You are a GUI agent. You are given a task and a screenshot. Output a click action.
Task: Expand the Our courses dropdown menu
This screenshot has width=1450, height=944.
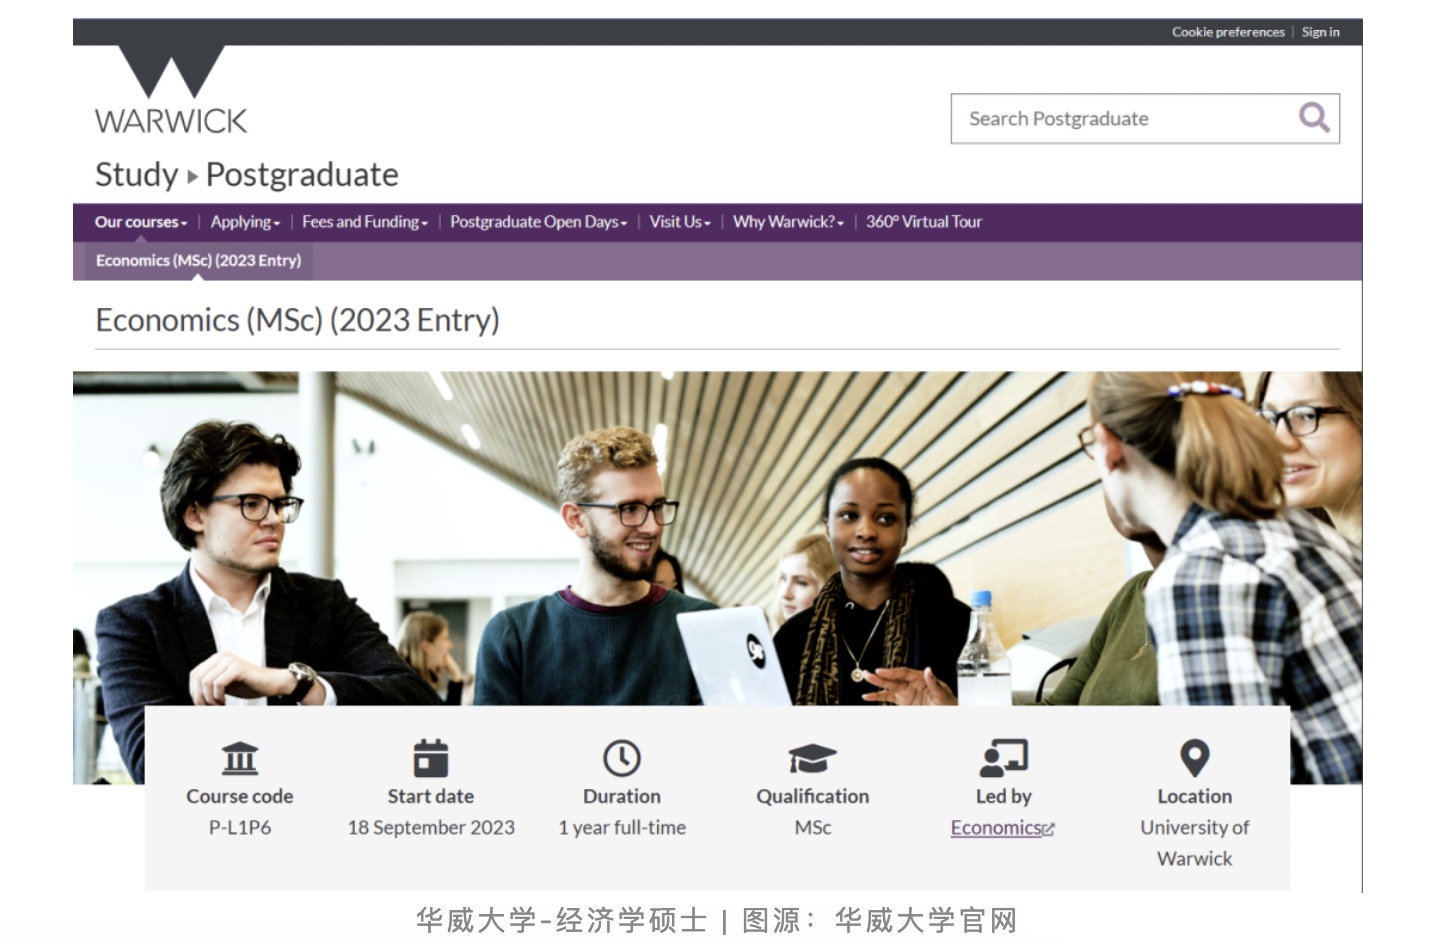pos(141,222)
